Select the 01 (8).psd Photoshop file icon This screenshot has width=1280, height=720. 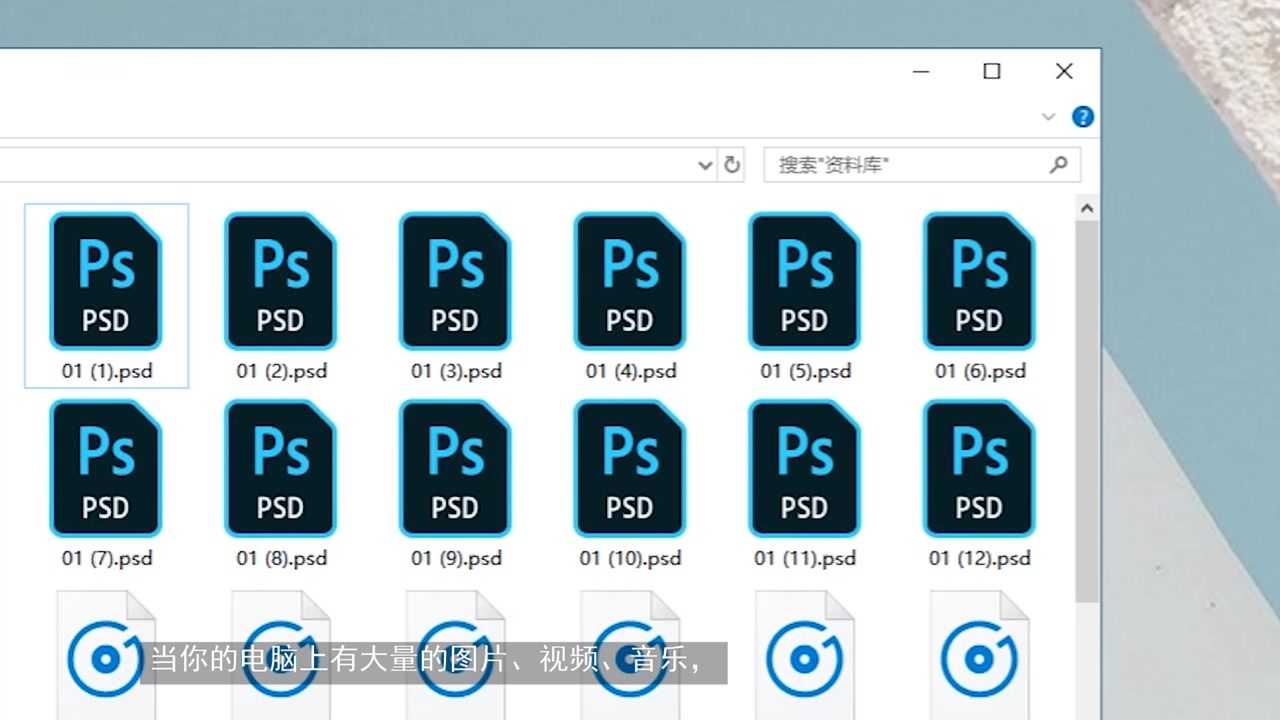[281, 468]
